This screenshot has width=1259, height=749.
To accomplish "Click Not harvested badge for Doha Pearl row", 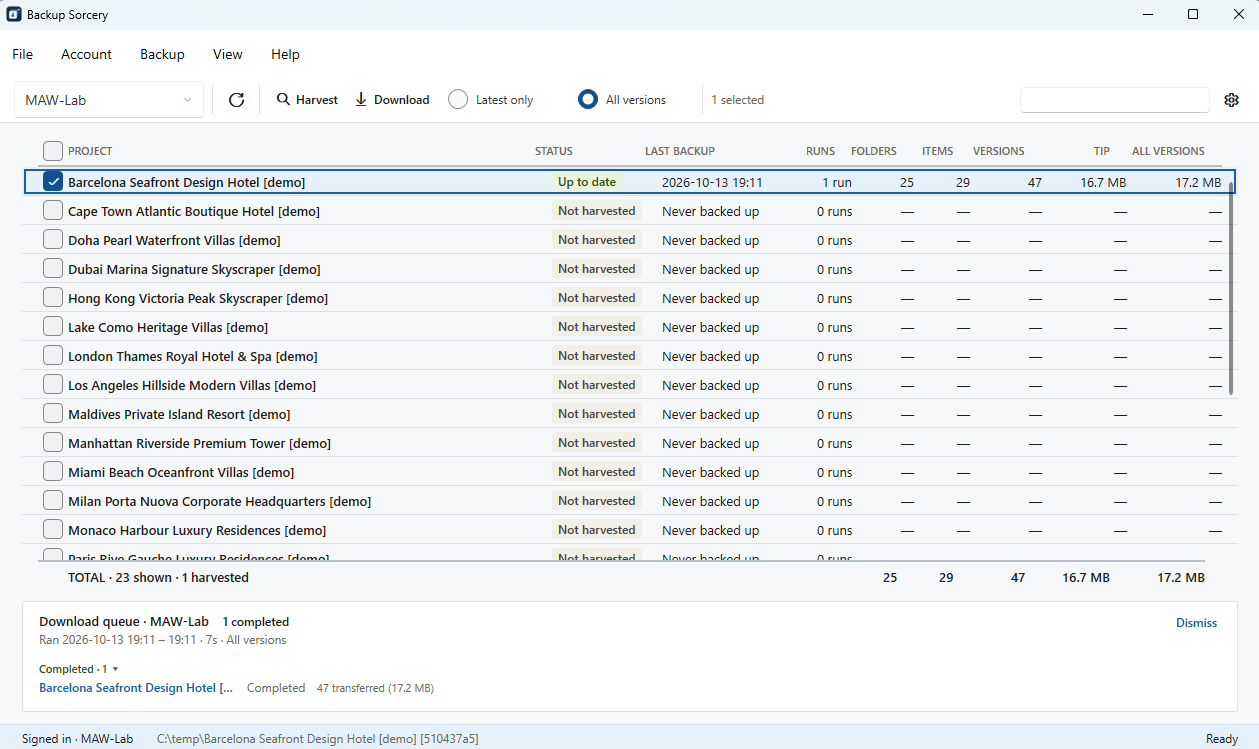I will coord(597,240).
